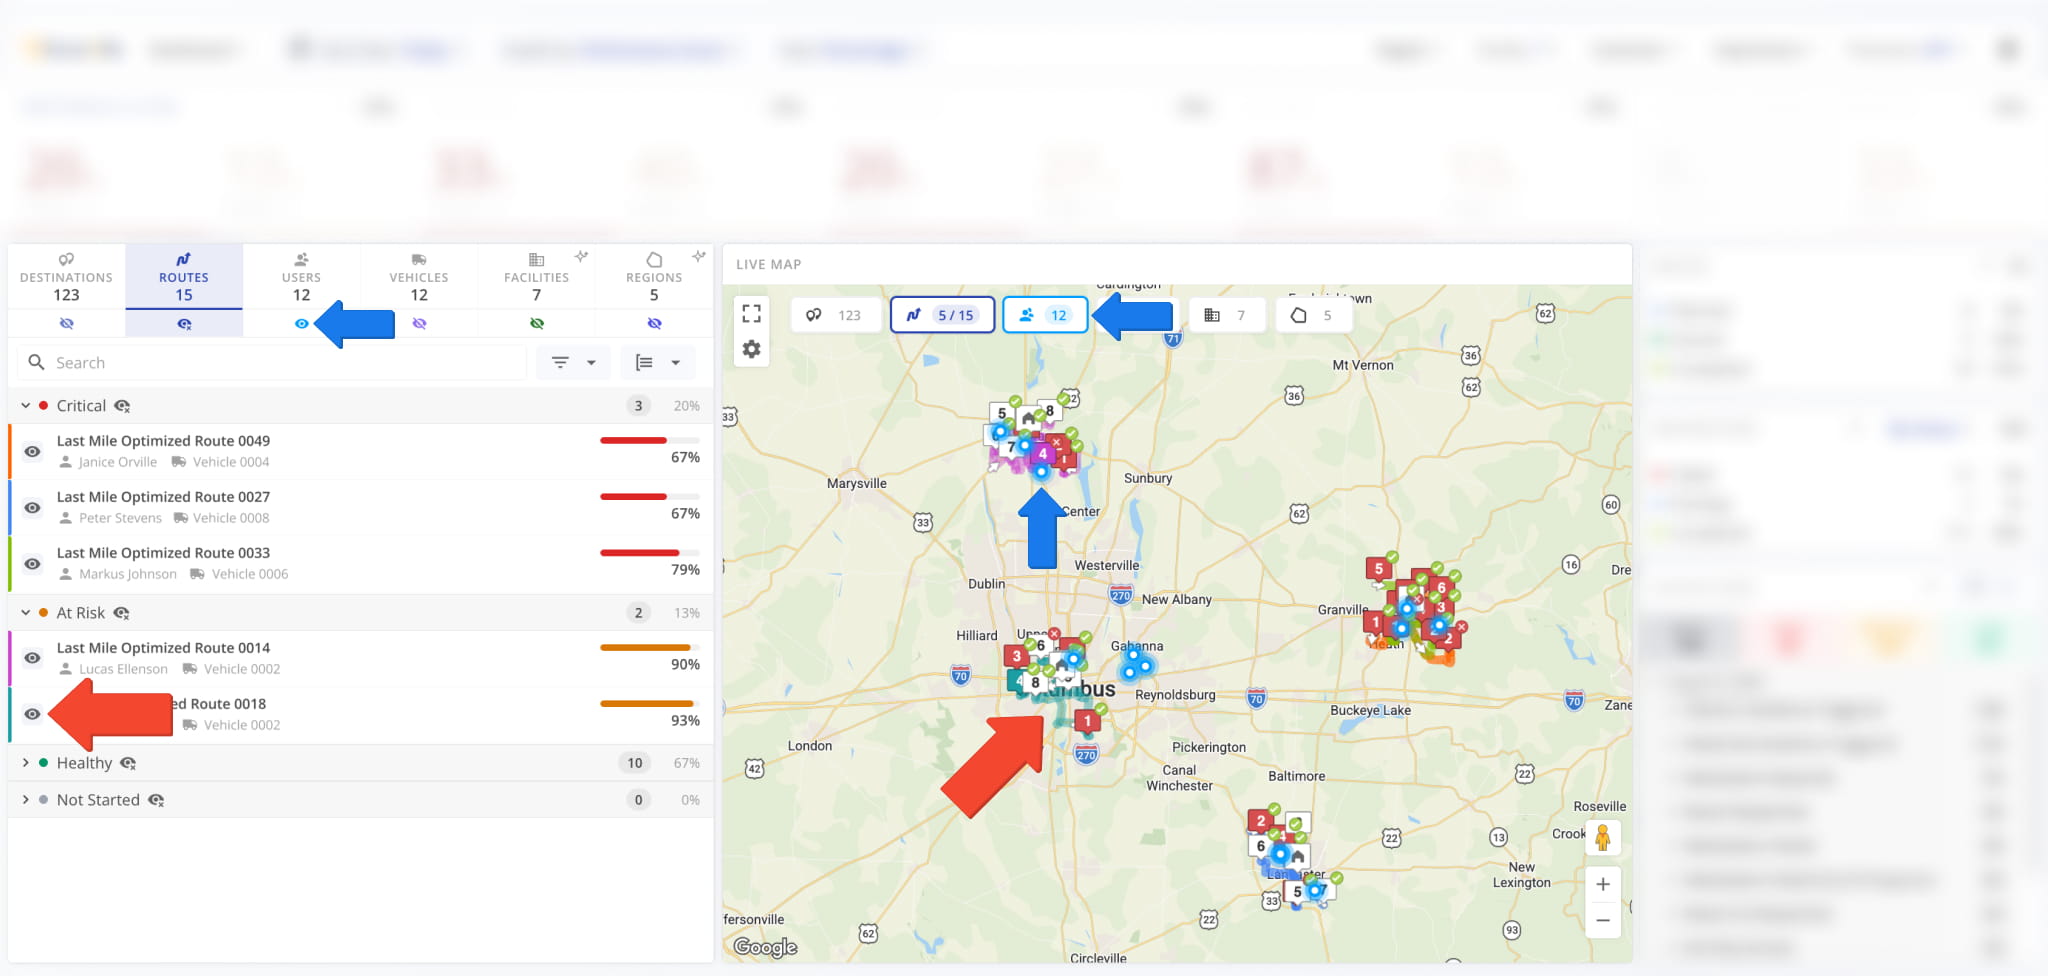
Task: Click stop marker 5 near Granville
Action: click(x=1379, y=569)
